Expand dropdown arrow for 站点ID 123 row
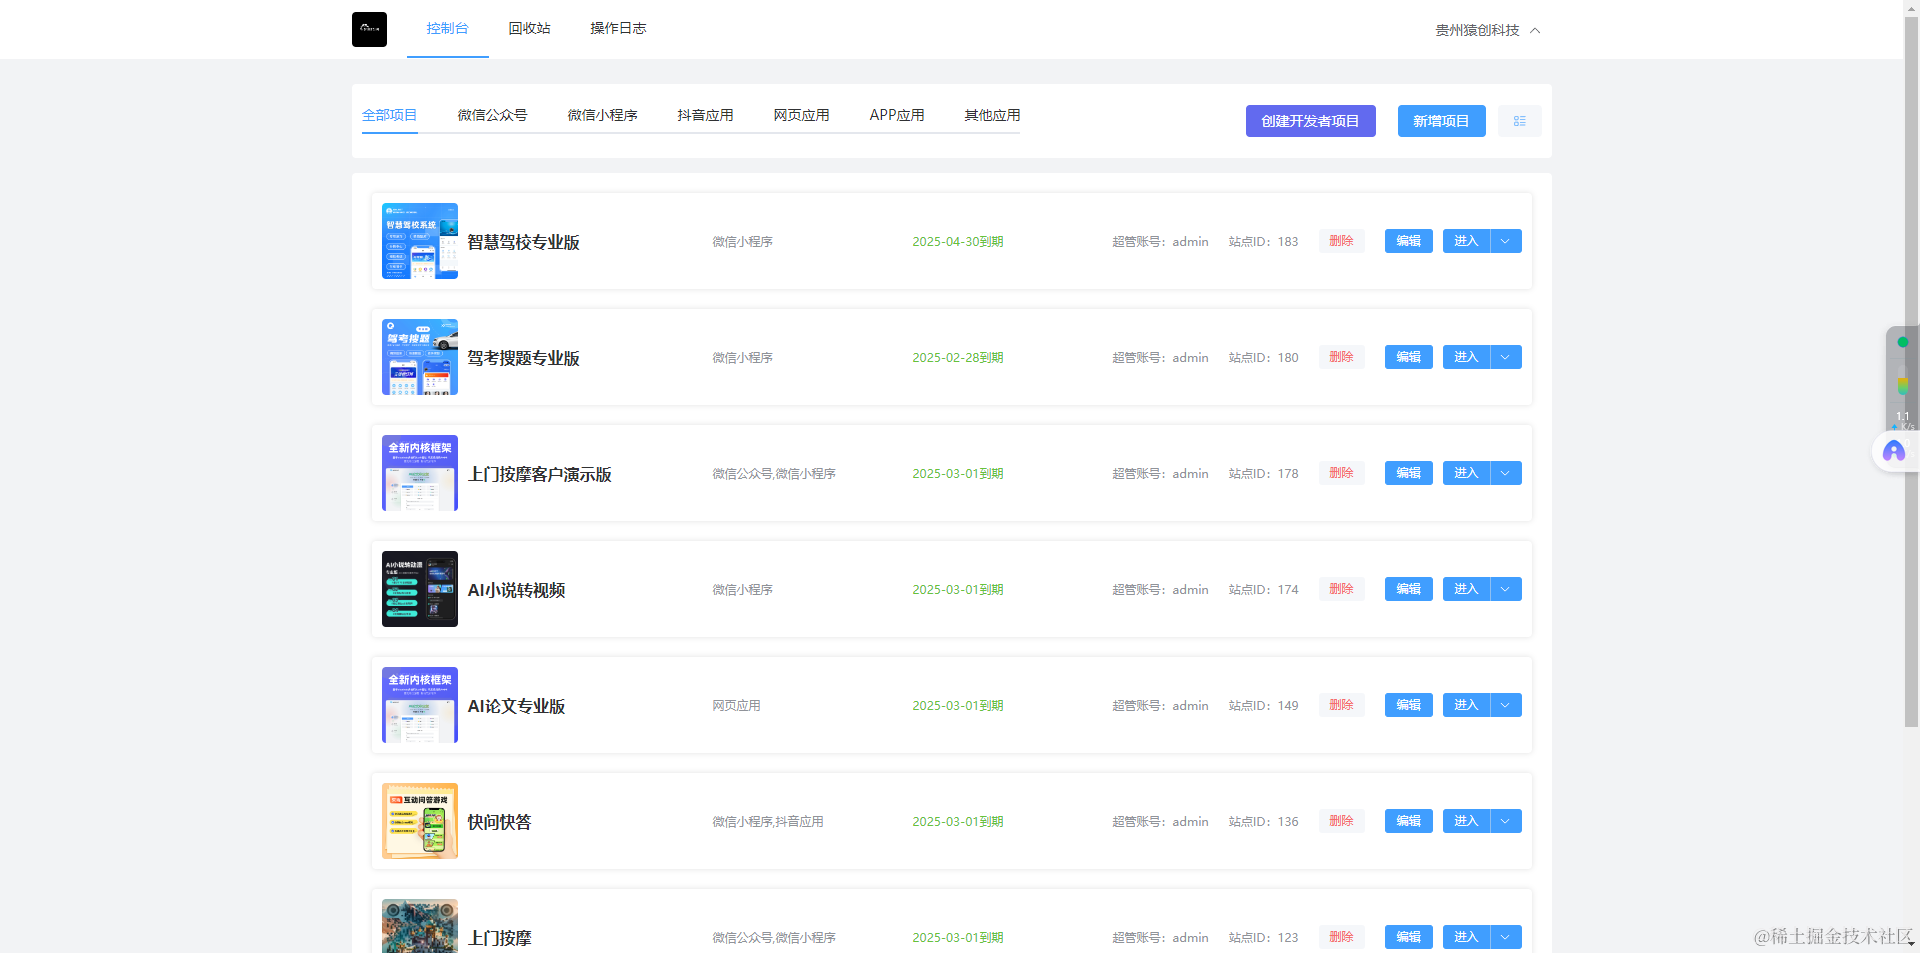Viewport: 1920px width, 953px height. [x=1506, y=937]
